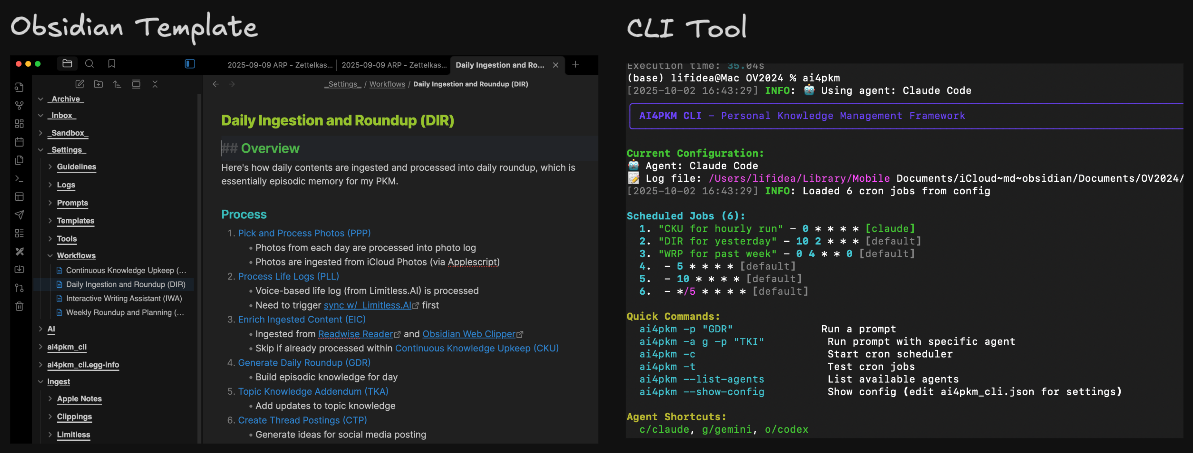The image size is (1193, 453).
Task: Click the Change sort order icon
Action: [117, 84]
